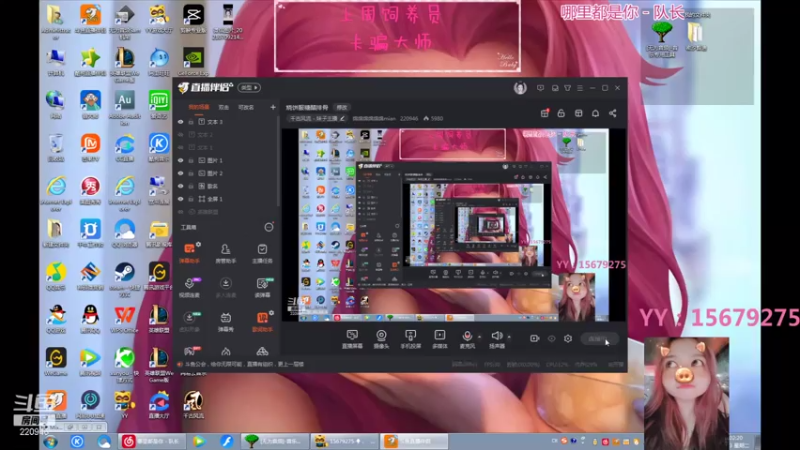Toggle visibility of 文本 2 layer
Image resolution: width=800 pixels, height=450 pixels.
pyautogui.click(x=181, y=135)
